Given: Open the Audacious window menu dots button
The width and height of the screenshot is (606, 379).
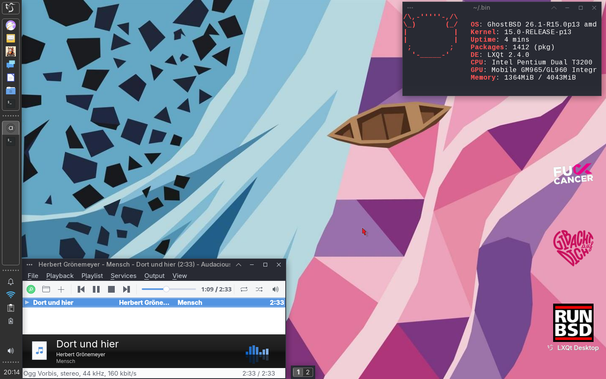Looking at the screenshot, I should point(29,265).
